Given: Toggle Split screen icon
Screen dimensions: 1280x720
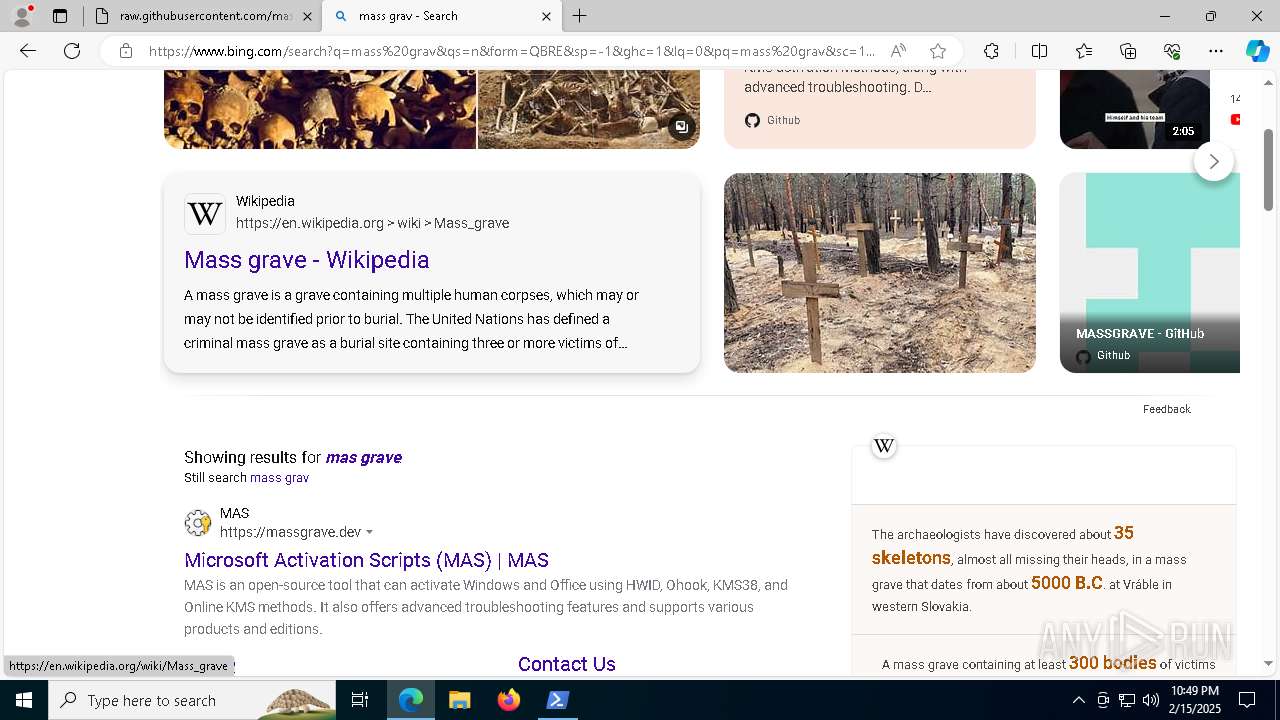Looking at the screenshot, I should (x=1039, y=51).
